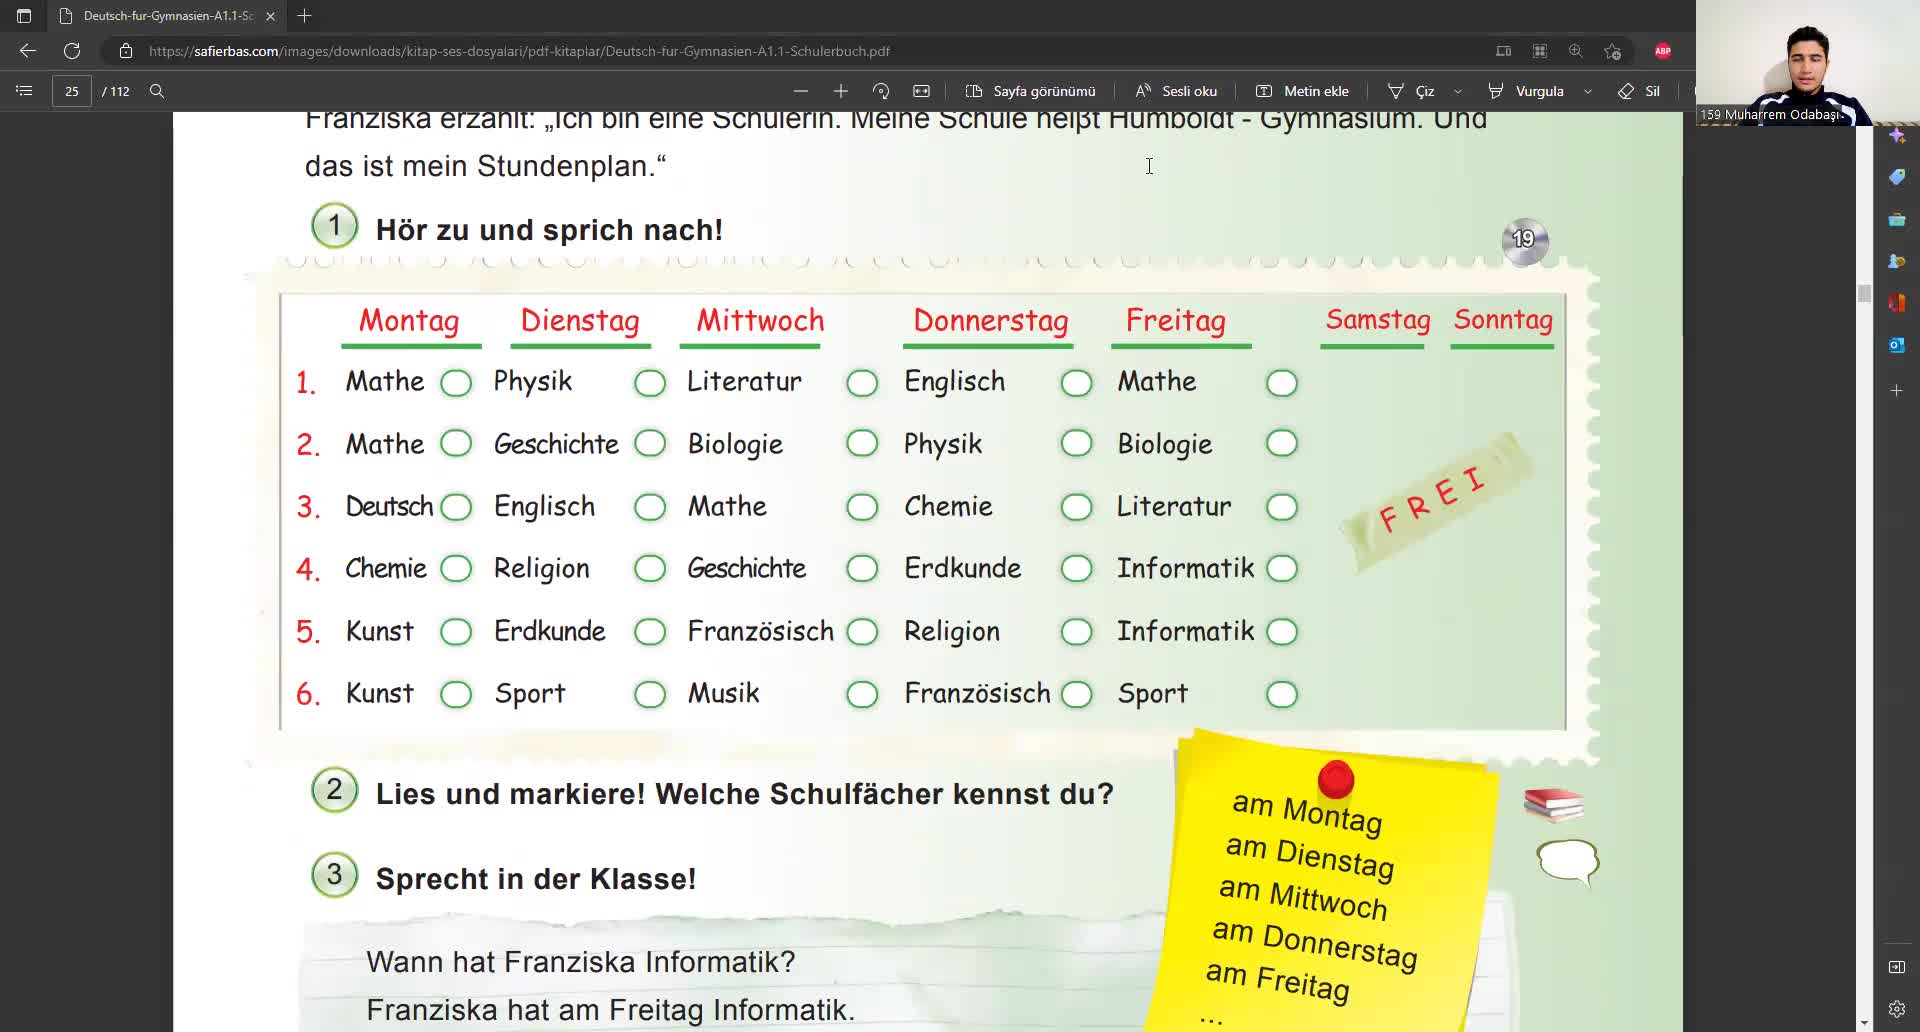This screenshot has height=1032, width=1920.
Task: Open sidebar settings gear icon
Action: click(x=1896, y=1009)
